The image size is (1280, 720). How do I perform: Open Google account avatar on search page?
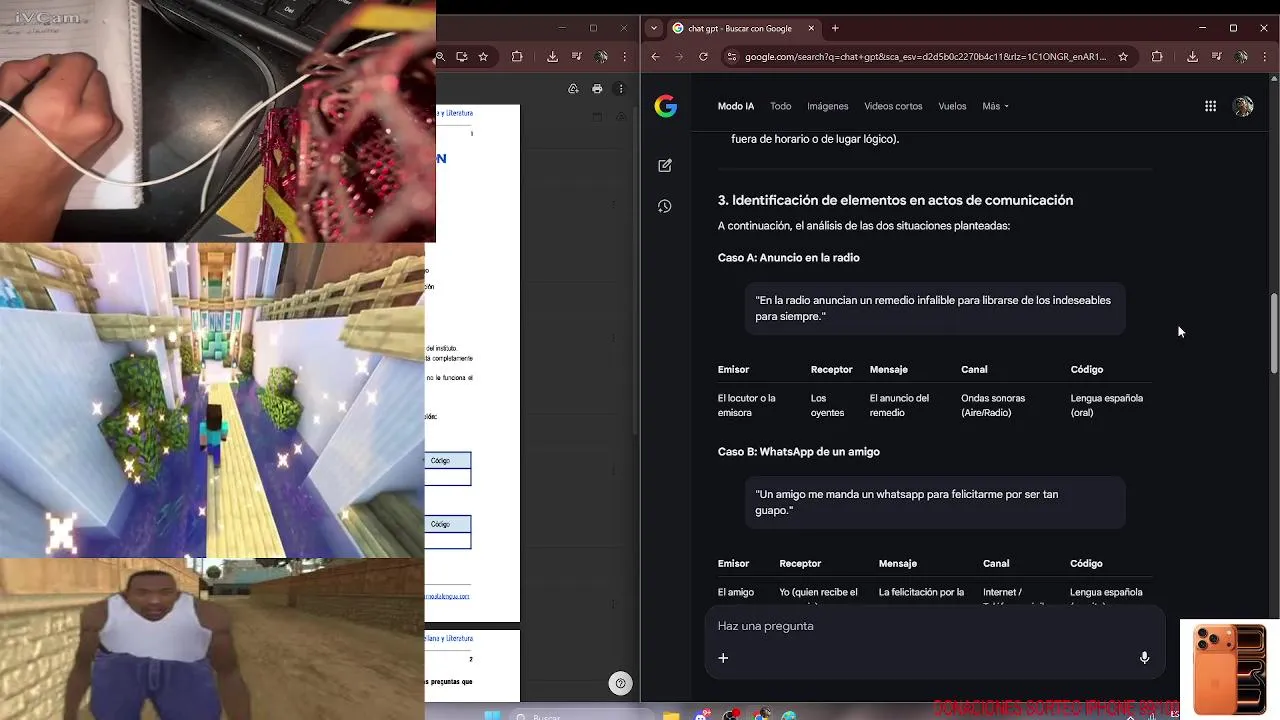[x=1243, y=106]
